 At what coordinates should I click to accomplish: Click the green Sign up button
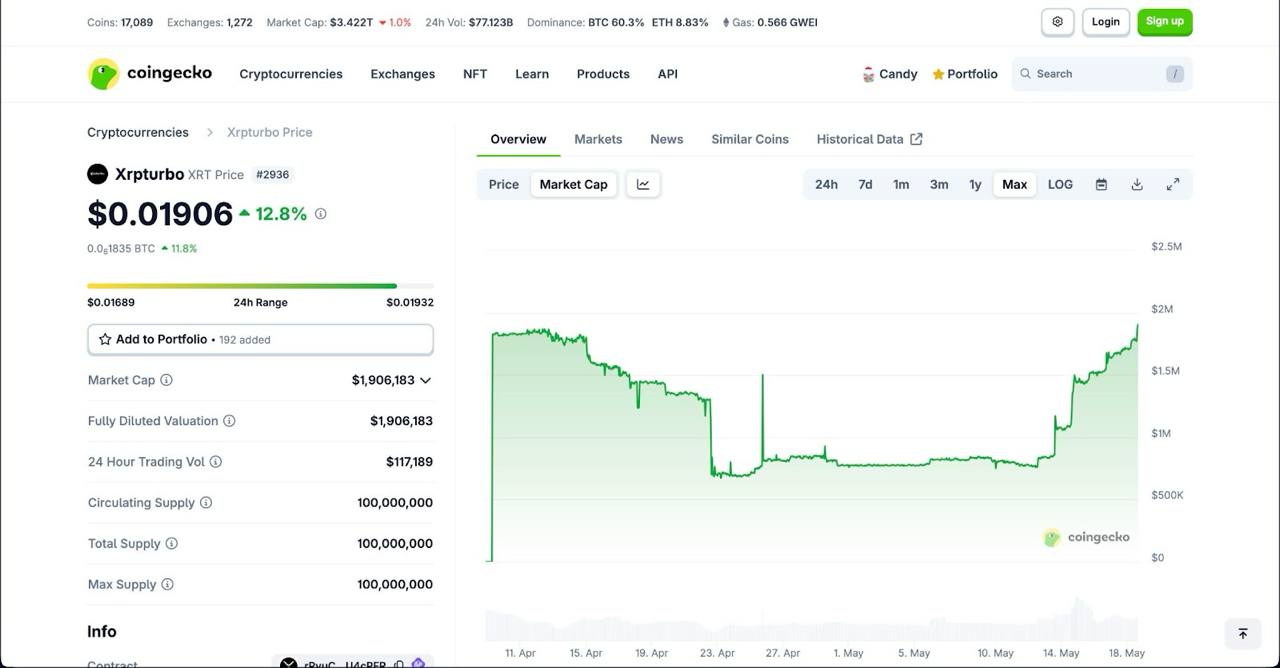[x=1164, y=20]
